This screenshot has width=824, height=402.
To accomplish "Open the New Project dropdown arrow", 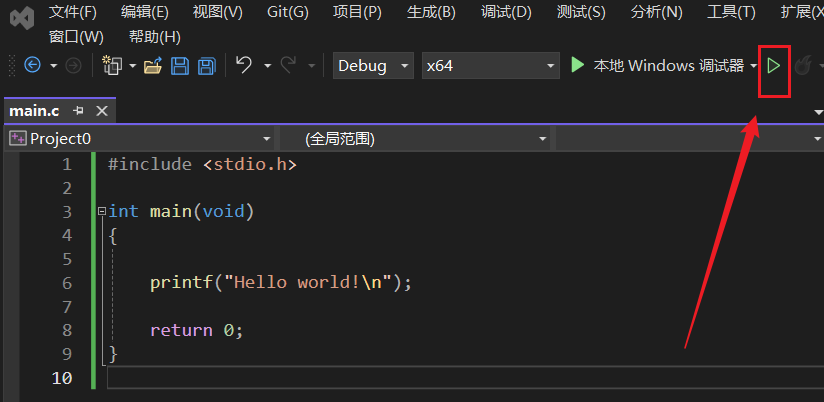I will click(x=132, y=66).
